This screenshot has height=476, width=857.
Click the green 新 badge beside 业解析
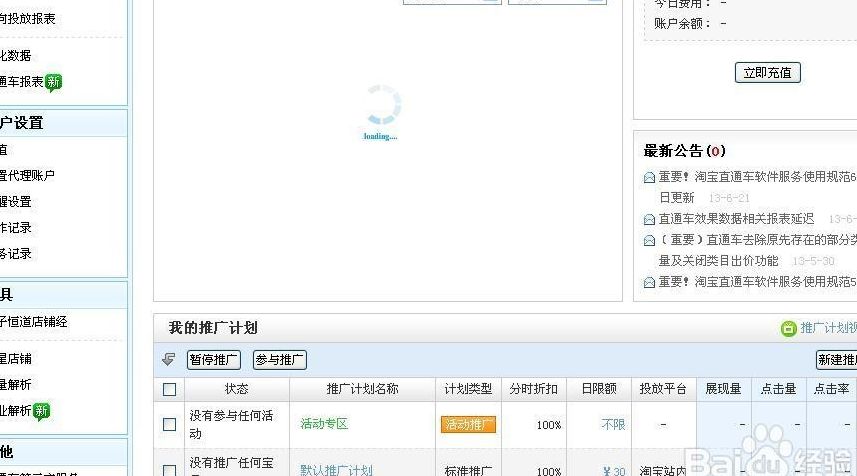pyautogui.click(x=42, y=411)
